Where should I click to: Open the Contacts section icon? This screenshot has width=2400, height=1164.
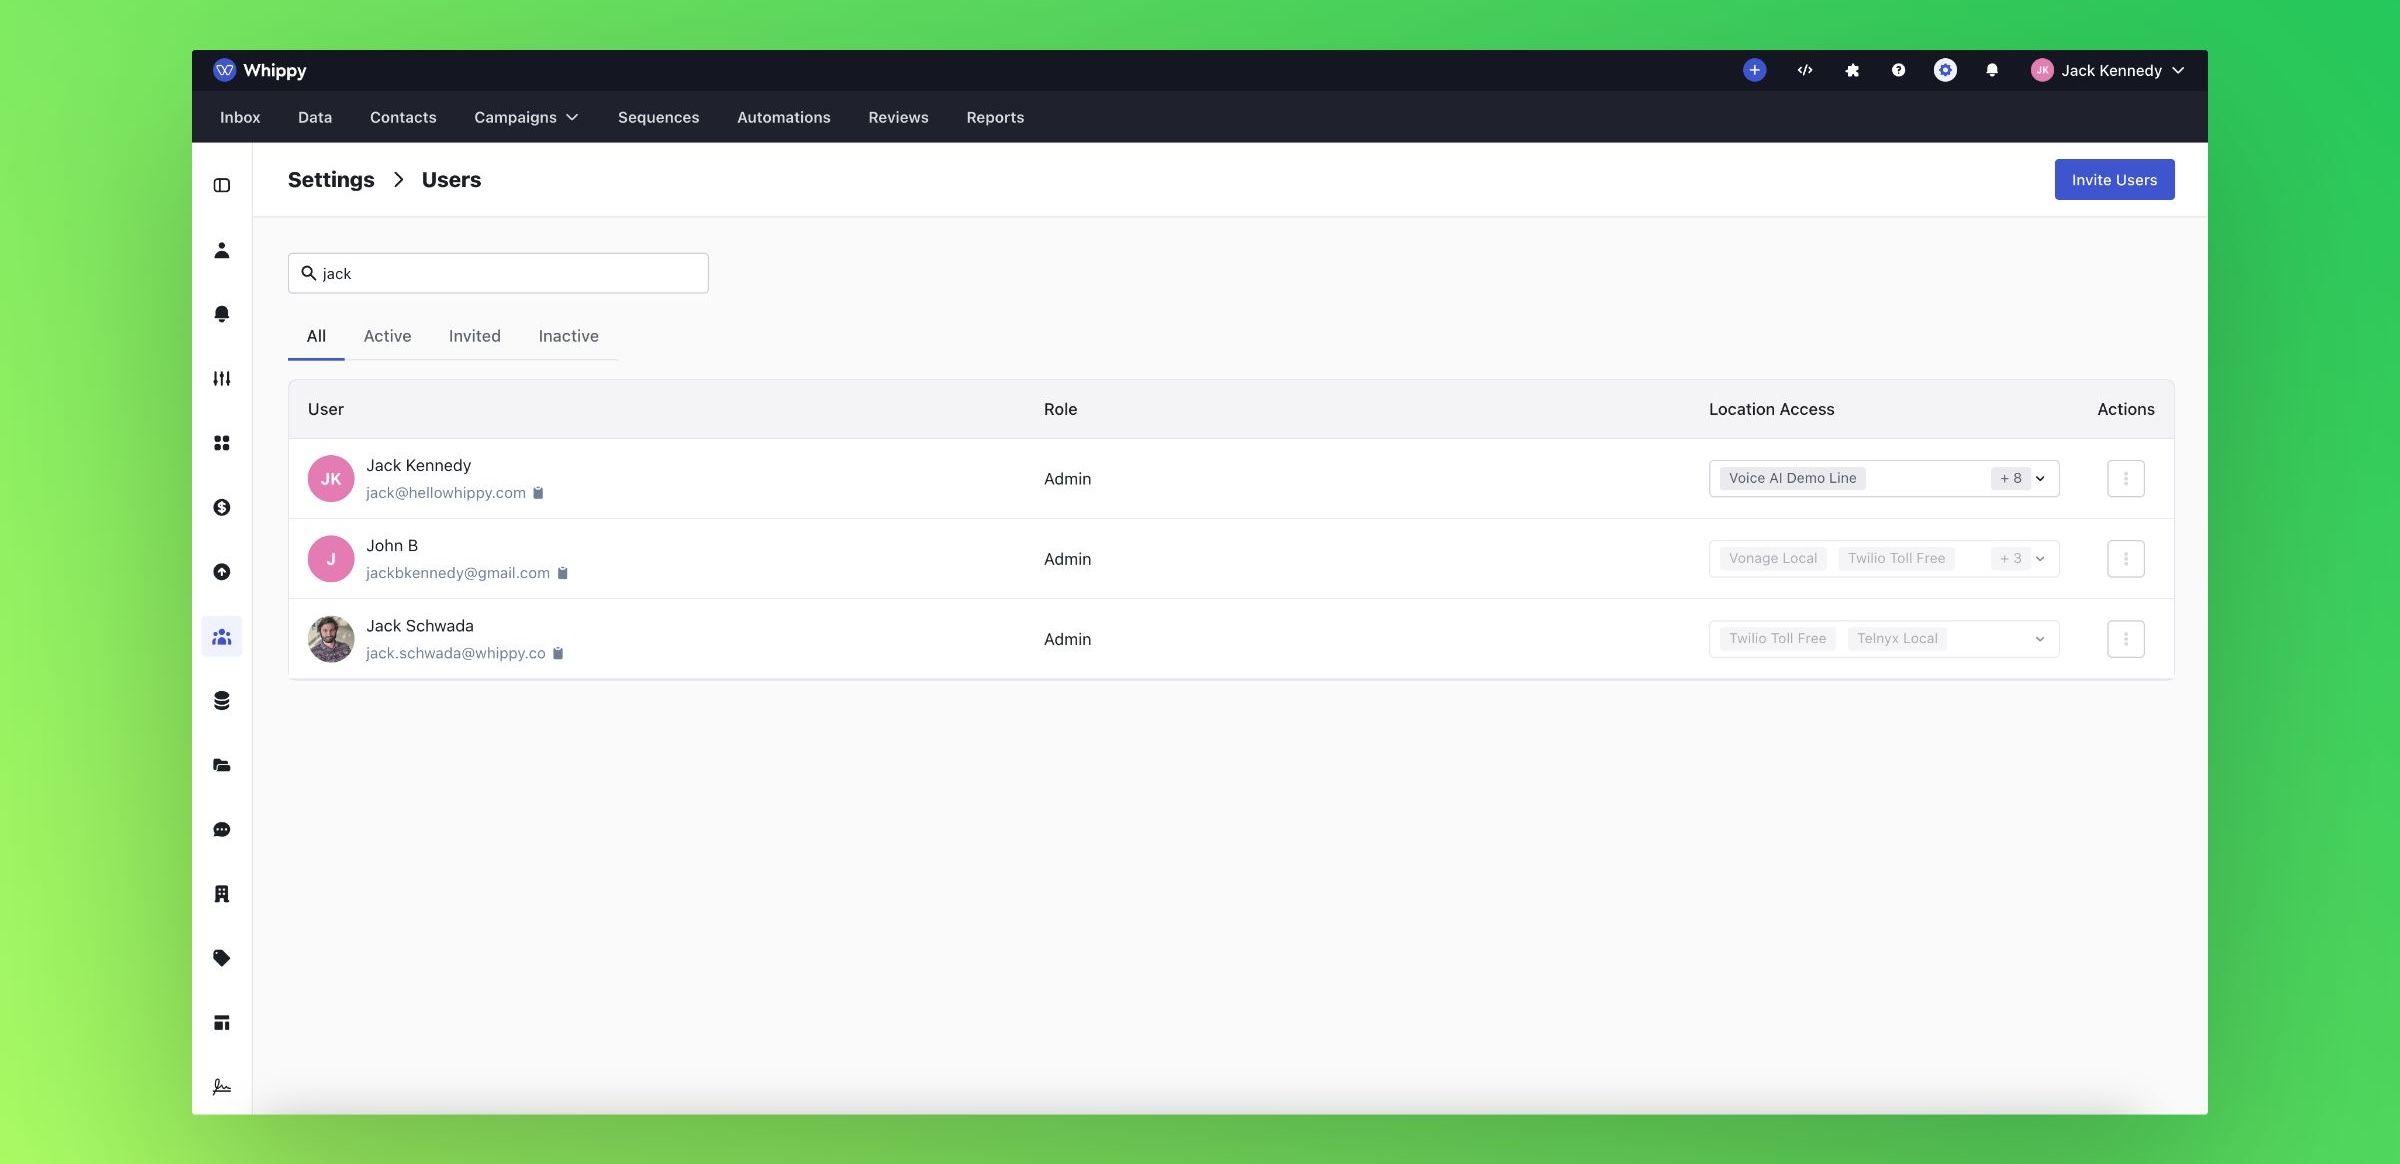click(220, 250)
